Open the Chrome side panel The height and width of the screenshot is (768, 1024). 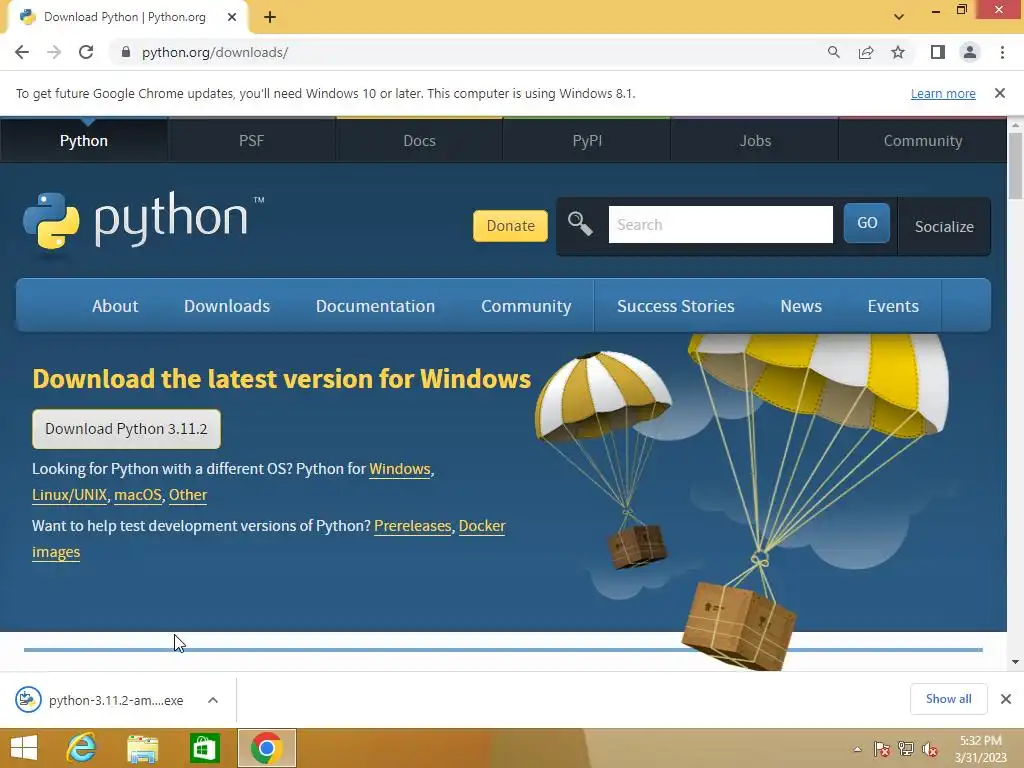point(938,52)
